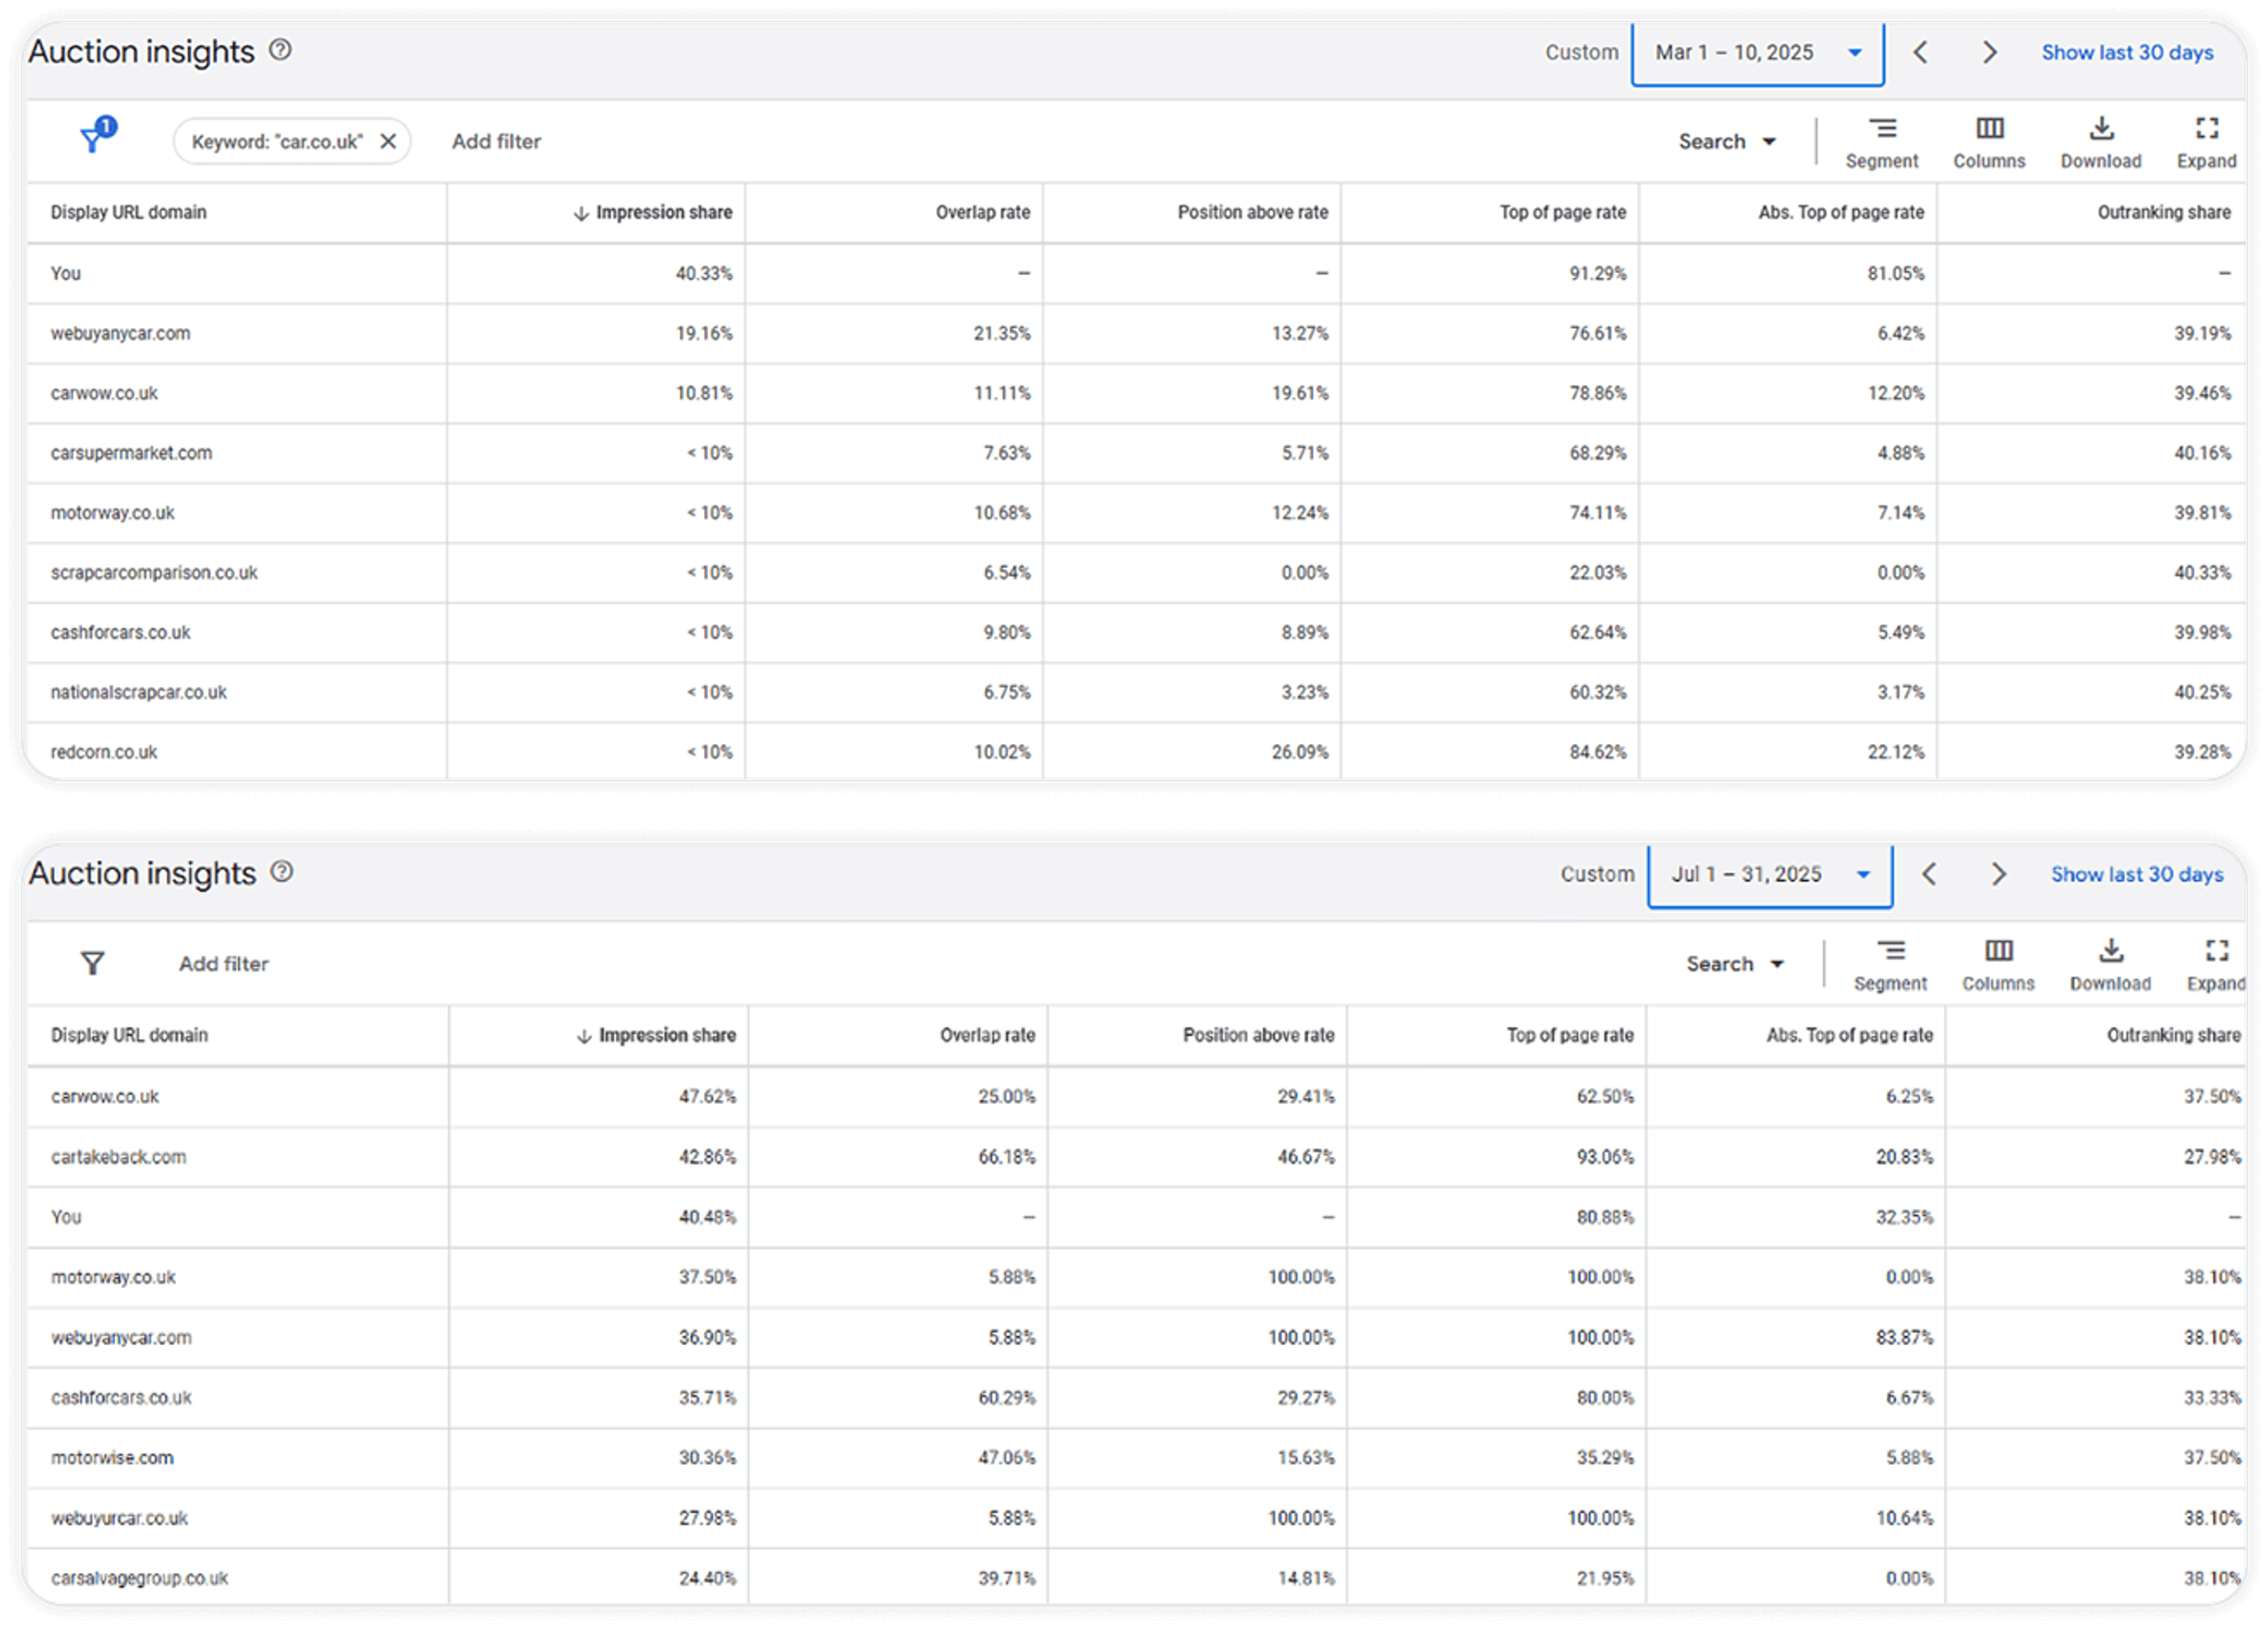Select cartakeback.com row in bottom table
Image resolution: width=2268 pixels, height=1627 pixels.
1135,1157
